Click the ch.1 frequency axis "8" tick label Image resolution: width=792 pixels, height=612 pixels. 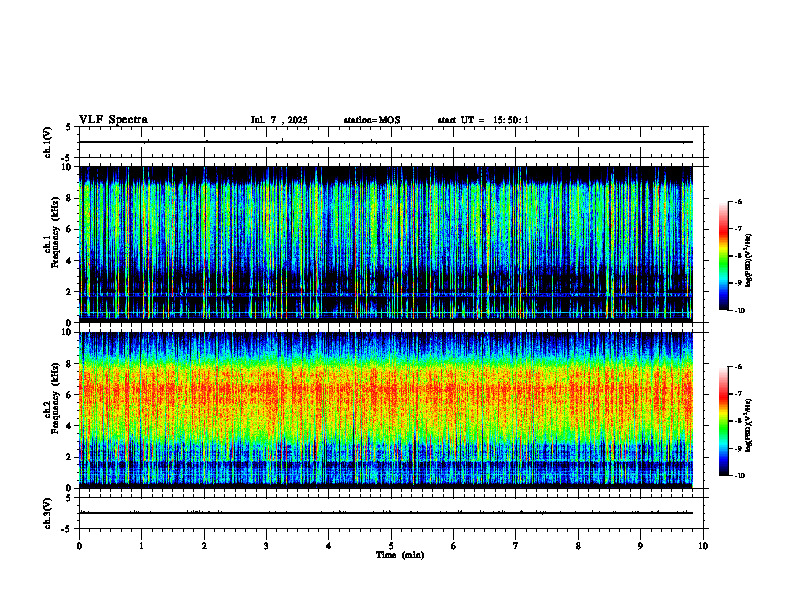[70, 198]
